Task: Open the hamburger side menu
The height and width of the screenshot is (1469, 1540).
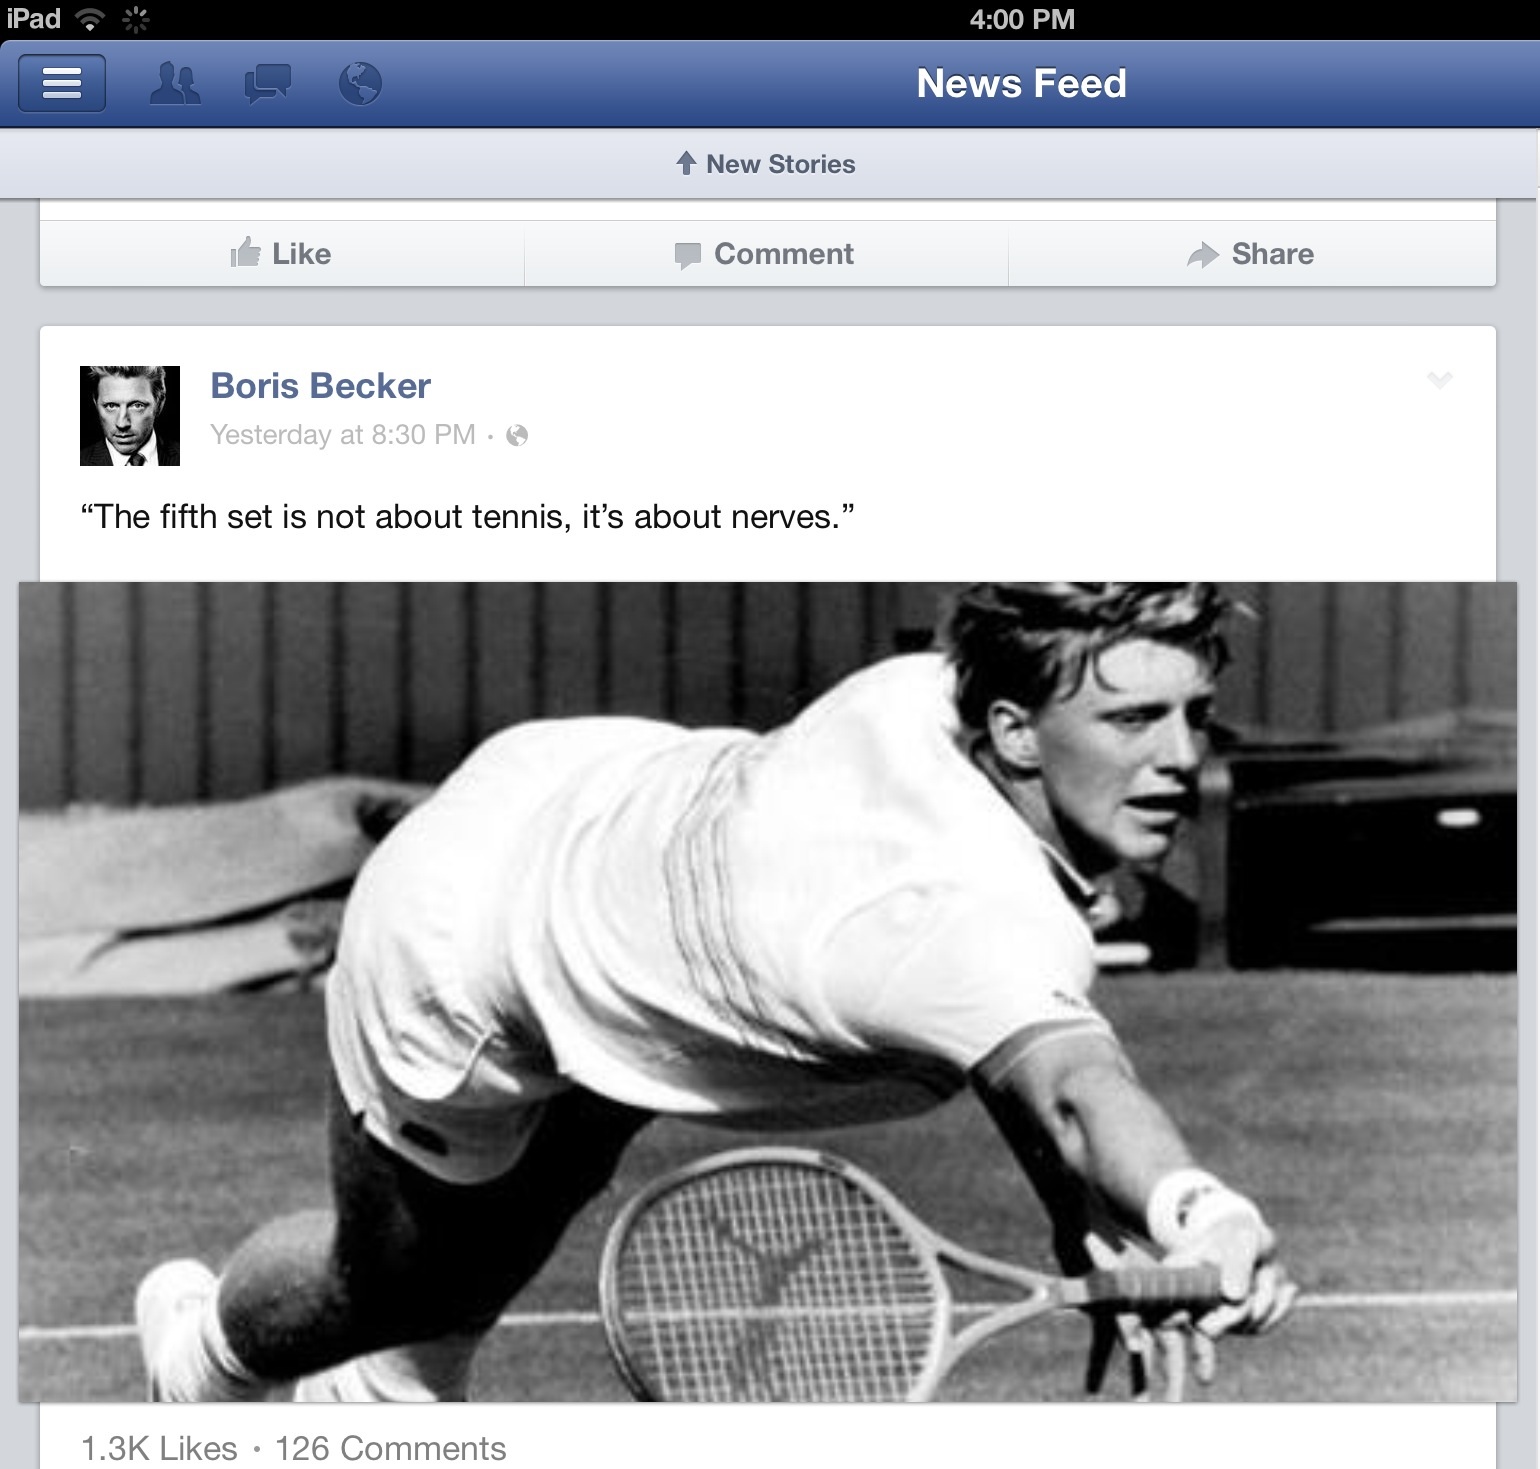Action: coord(62,83)
